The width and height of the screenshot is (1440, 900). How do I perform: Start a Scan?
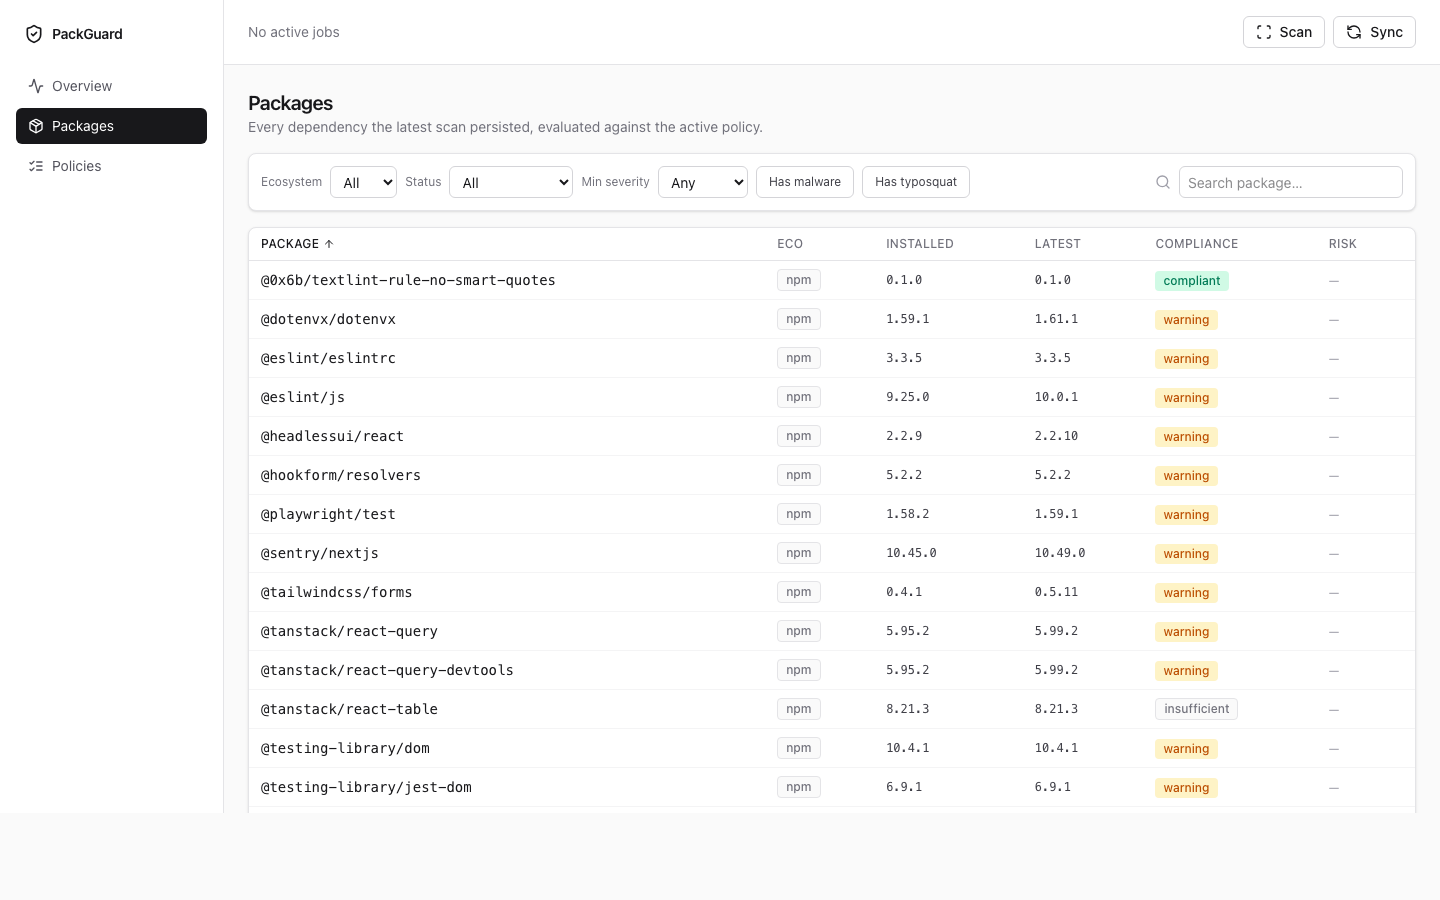tap(1284, 32)
